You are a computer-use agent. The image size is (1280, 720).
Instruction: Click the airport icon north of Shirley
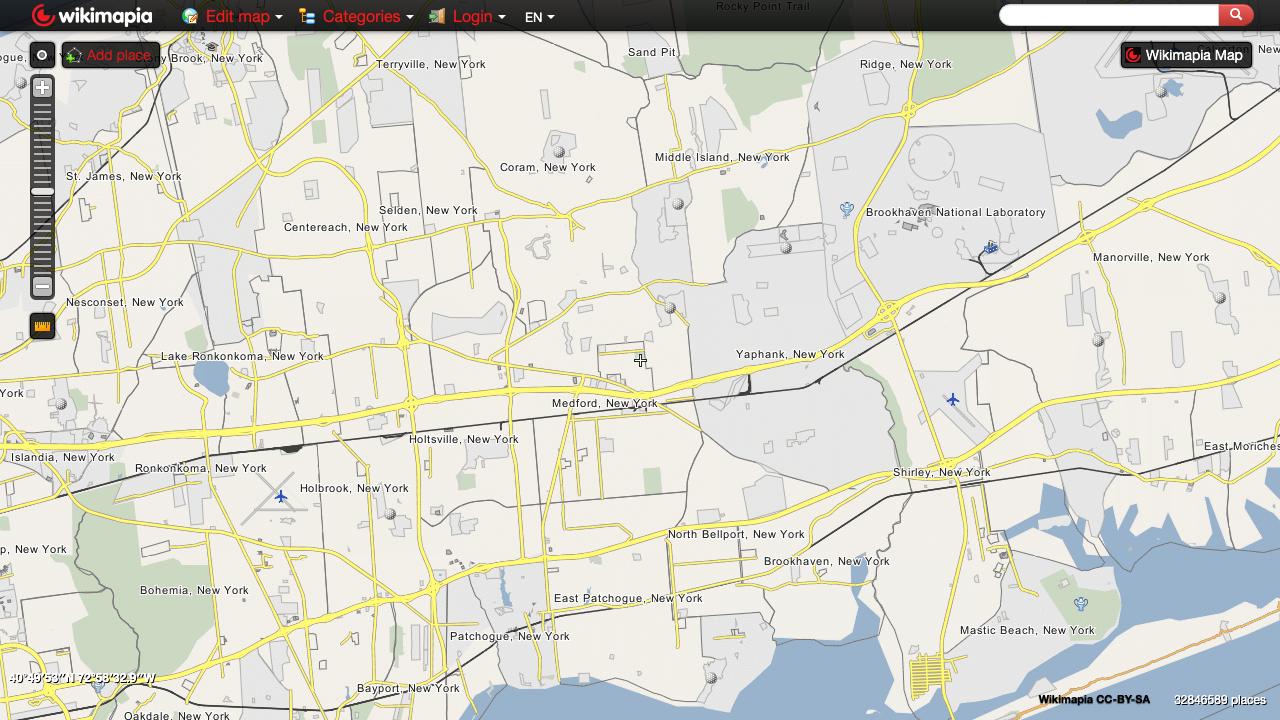pos(953,400)
